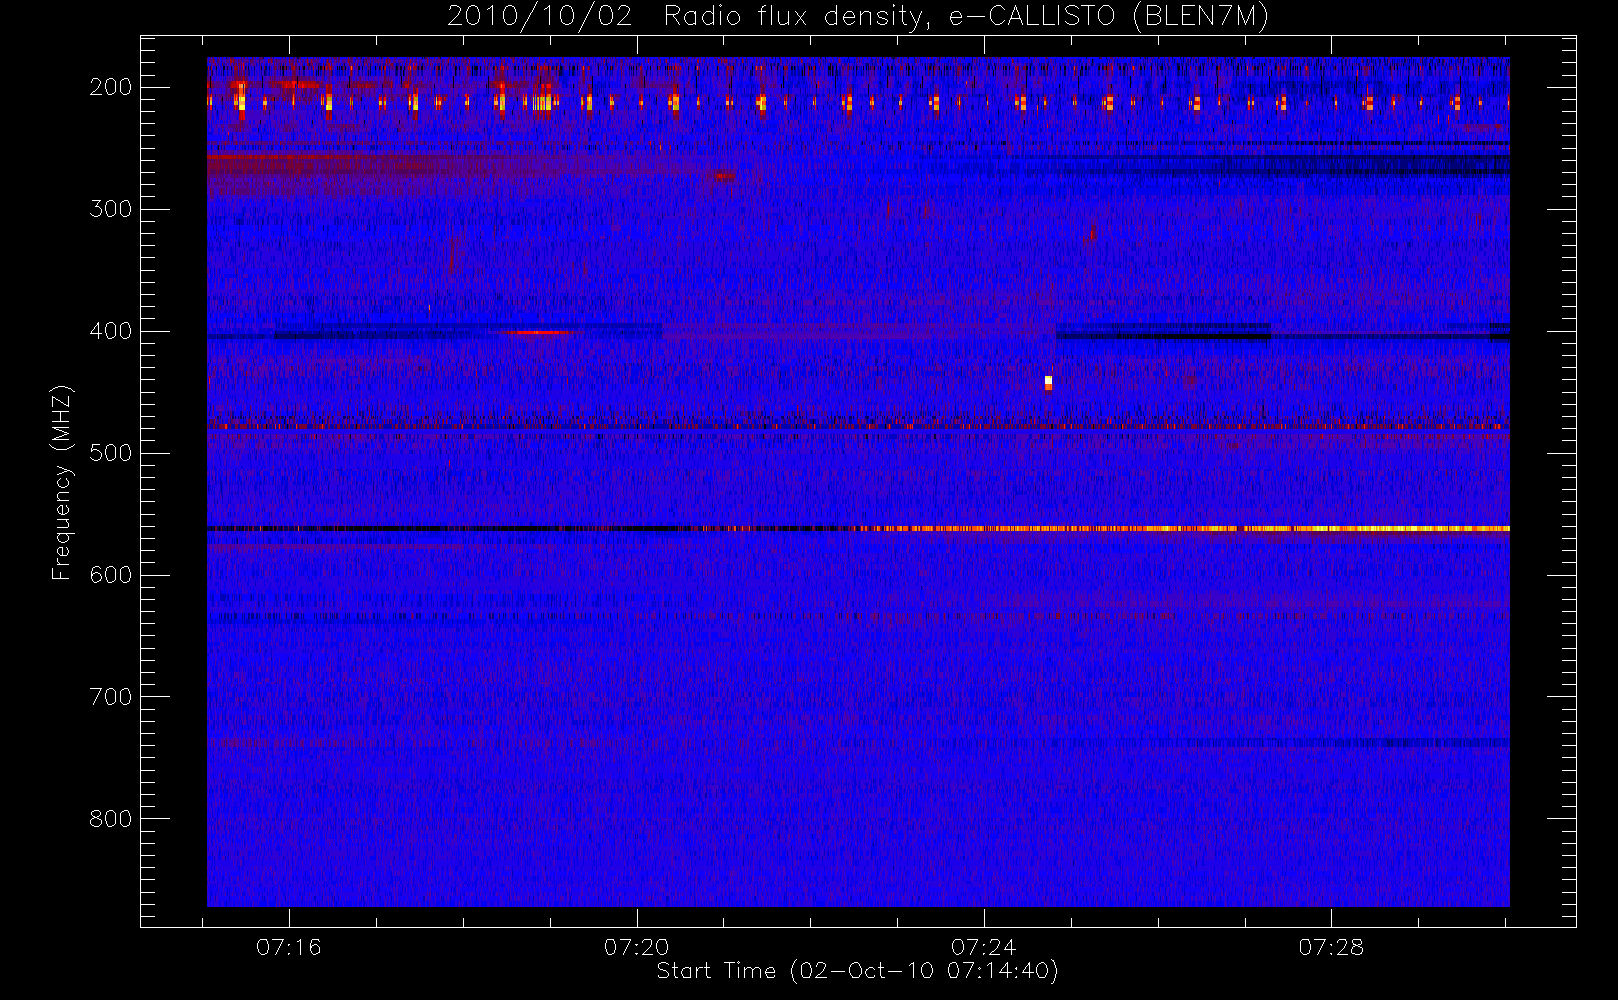This screenshot has height=1000, width=1618.
Task: Click the 07:24 time tick label
Action: click(984, 947)
